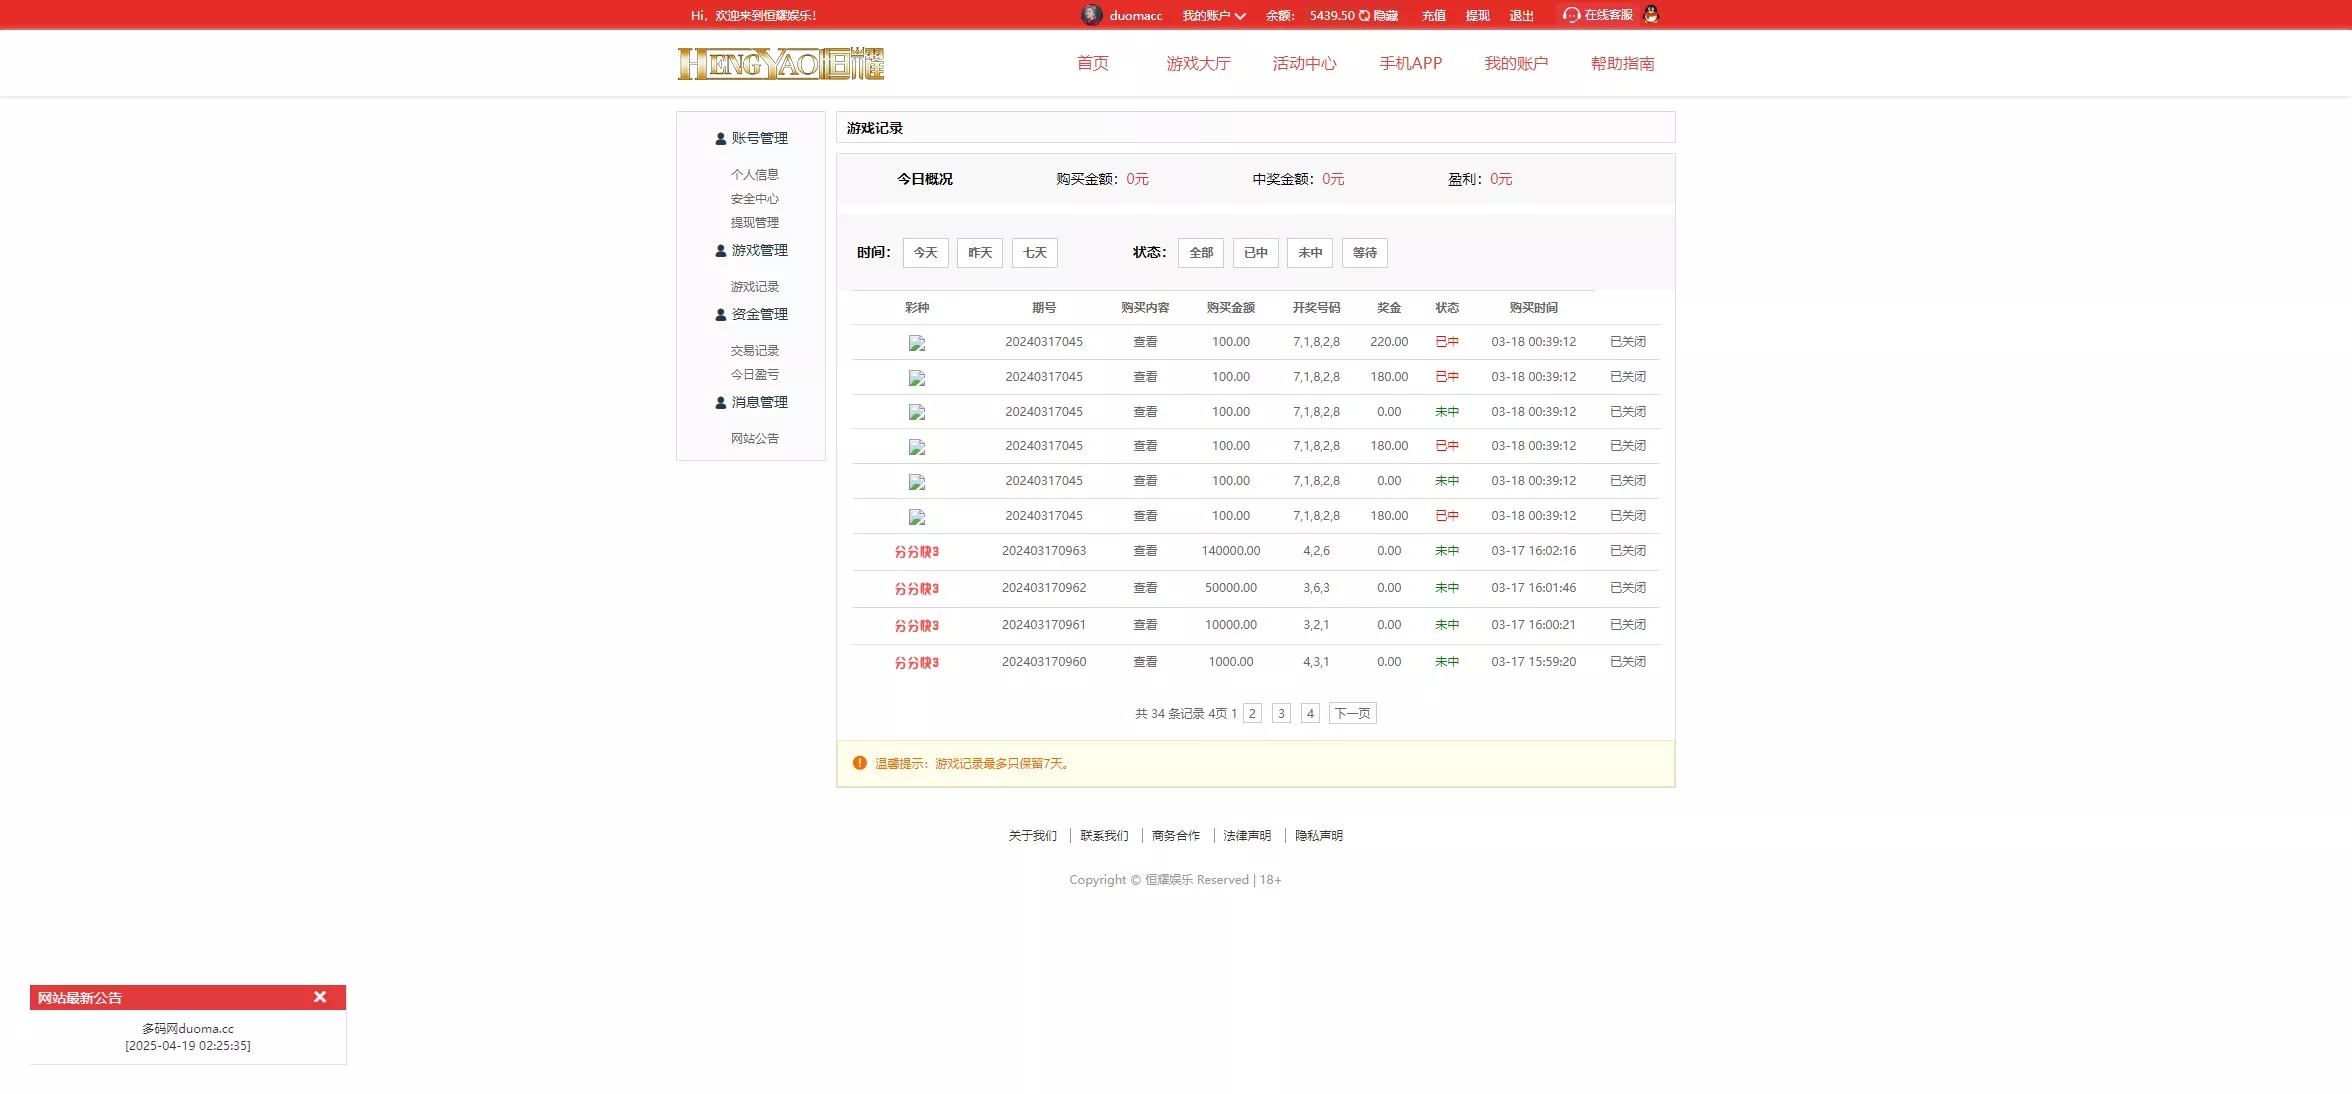The width and height of the screenshot is (2352, 1094).
Task: Jump to page 3 in pagination
Action: point(1281,713)
